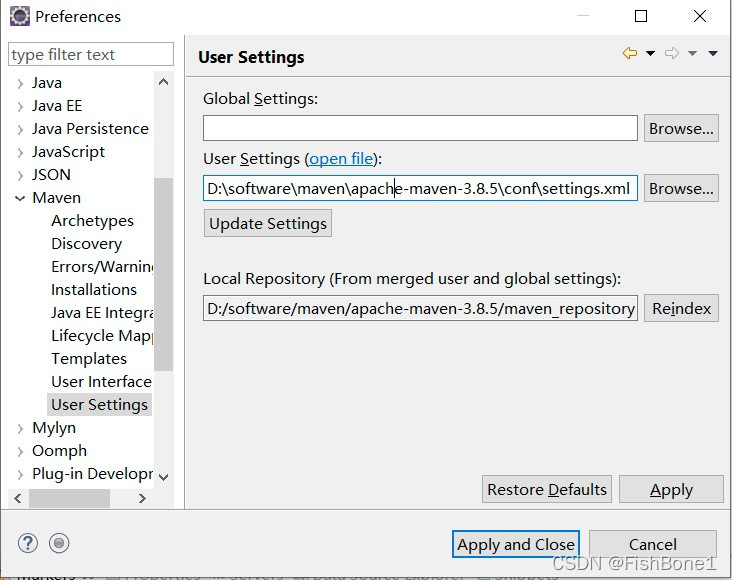732x580 pixels.
Task: Click the User Settings path field
Action: point(420,188)
